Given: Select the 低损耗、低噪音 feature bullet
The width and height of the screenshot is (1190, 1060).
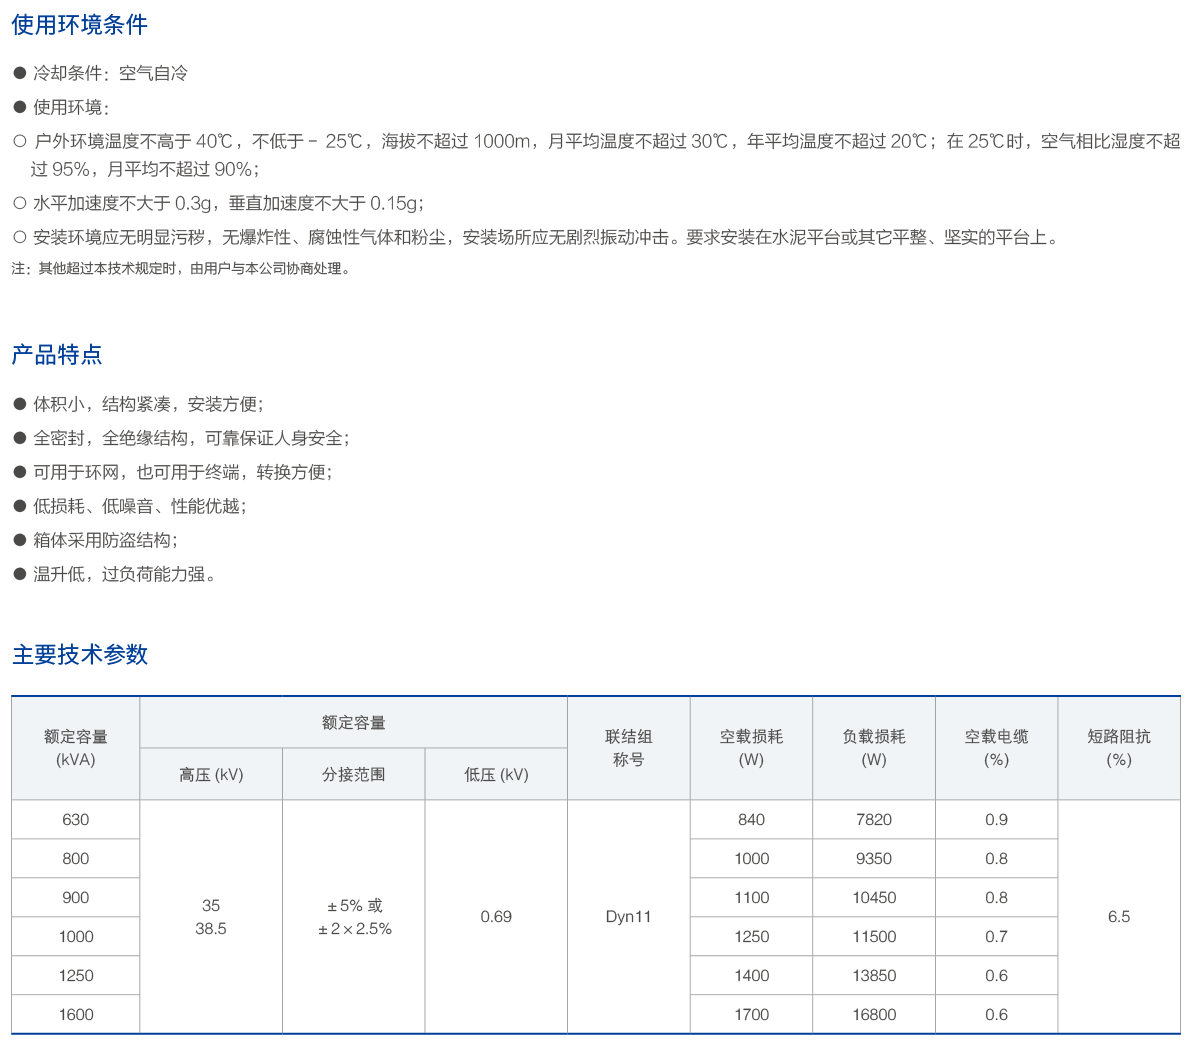Looking at the screenshot, I should tap(139, 506).
